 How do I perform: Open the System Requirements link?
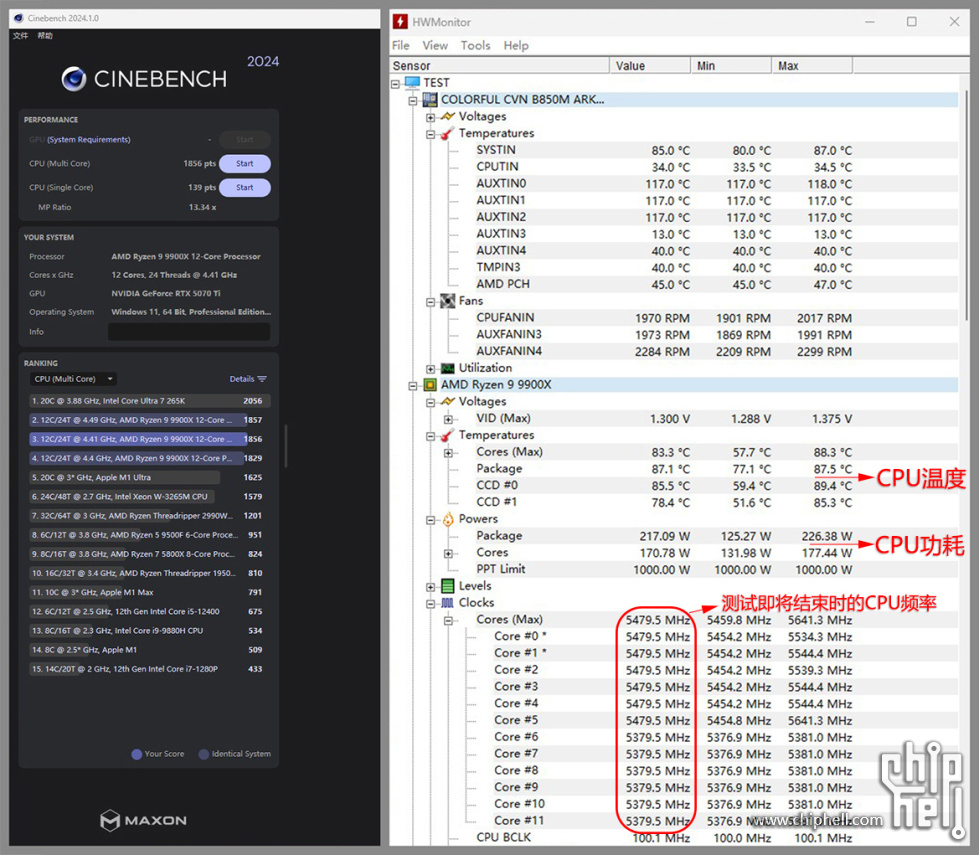pyautogui.click(x=89, y=140)
